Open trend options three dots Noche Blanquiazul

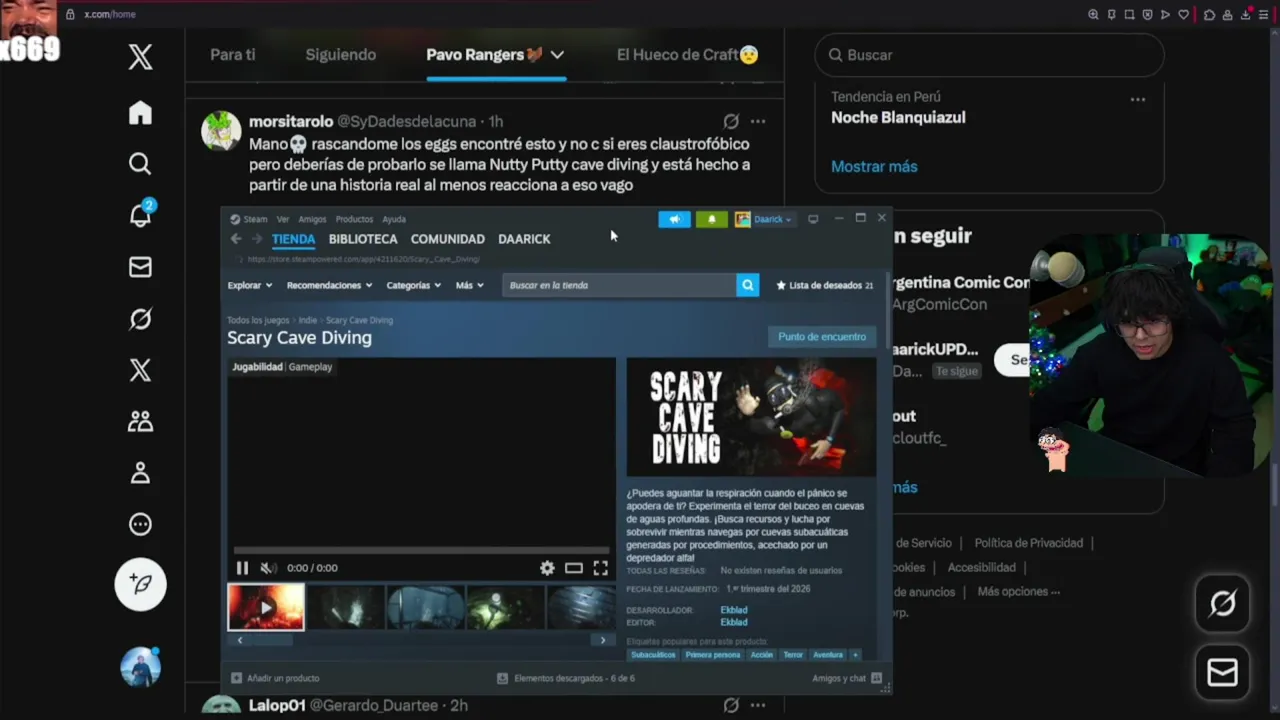pos(1137,99)
